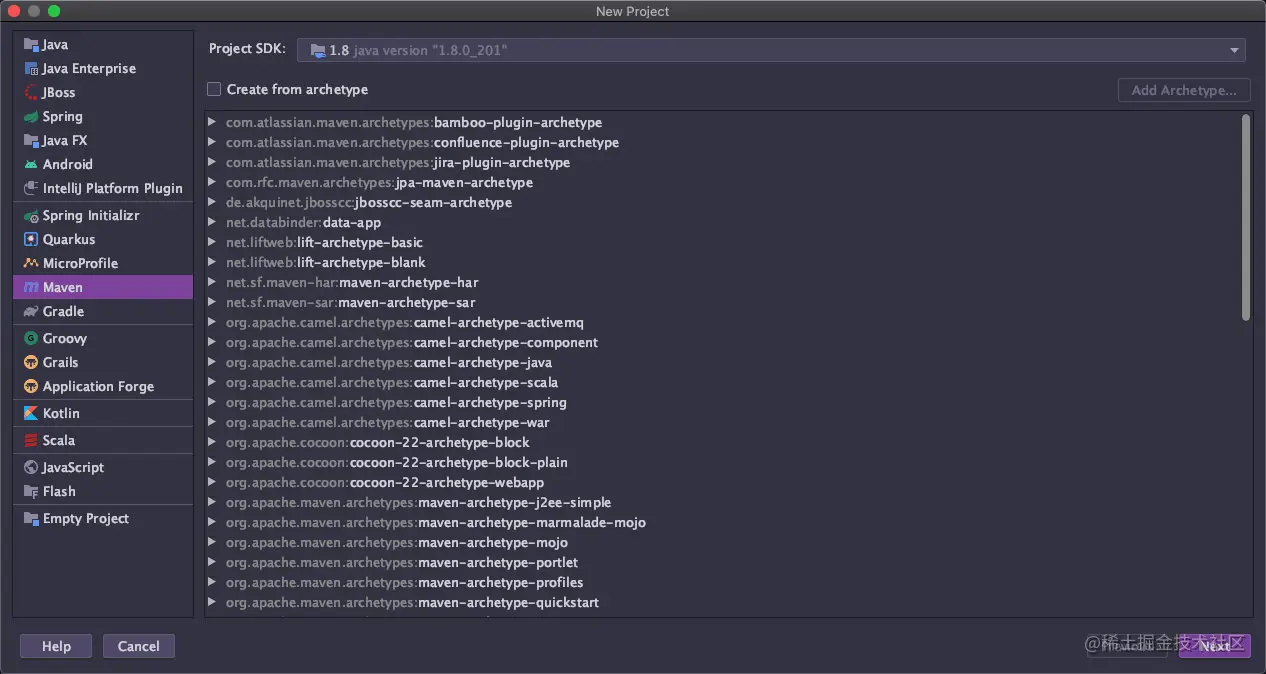Click the Android robot icon
The width and height of the screenshot is (1266, 674).
[x=31, y=165]
